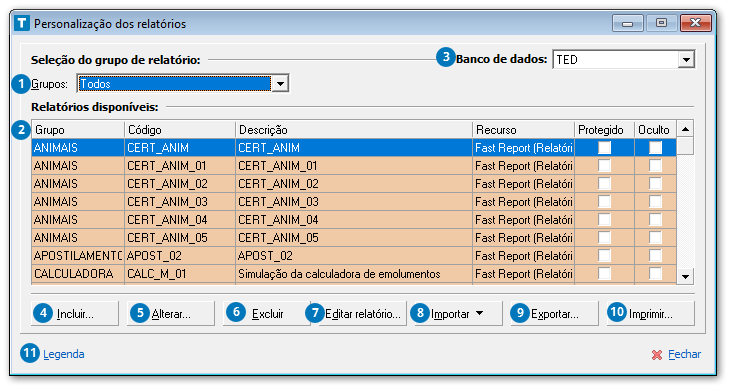Open the Legenda link
The image size is (730, 389).
click(64, 355)
